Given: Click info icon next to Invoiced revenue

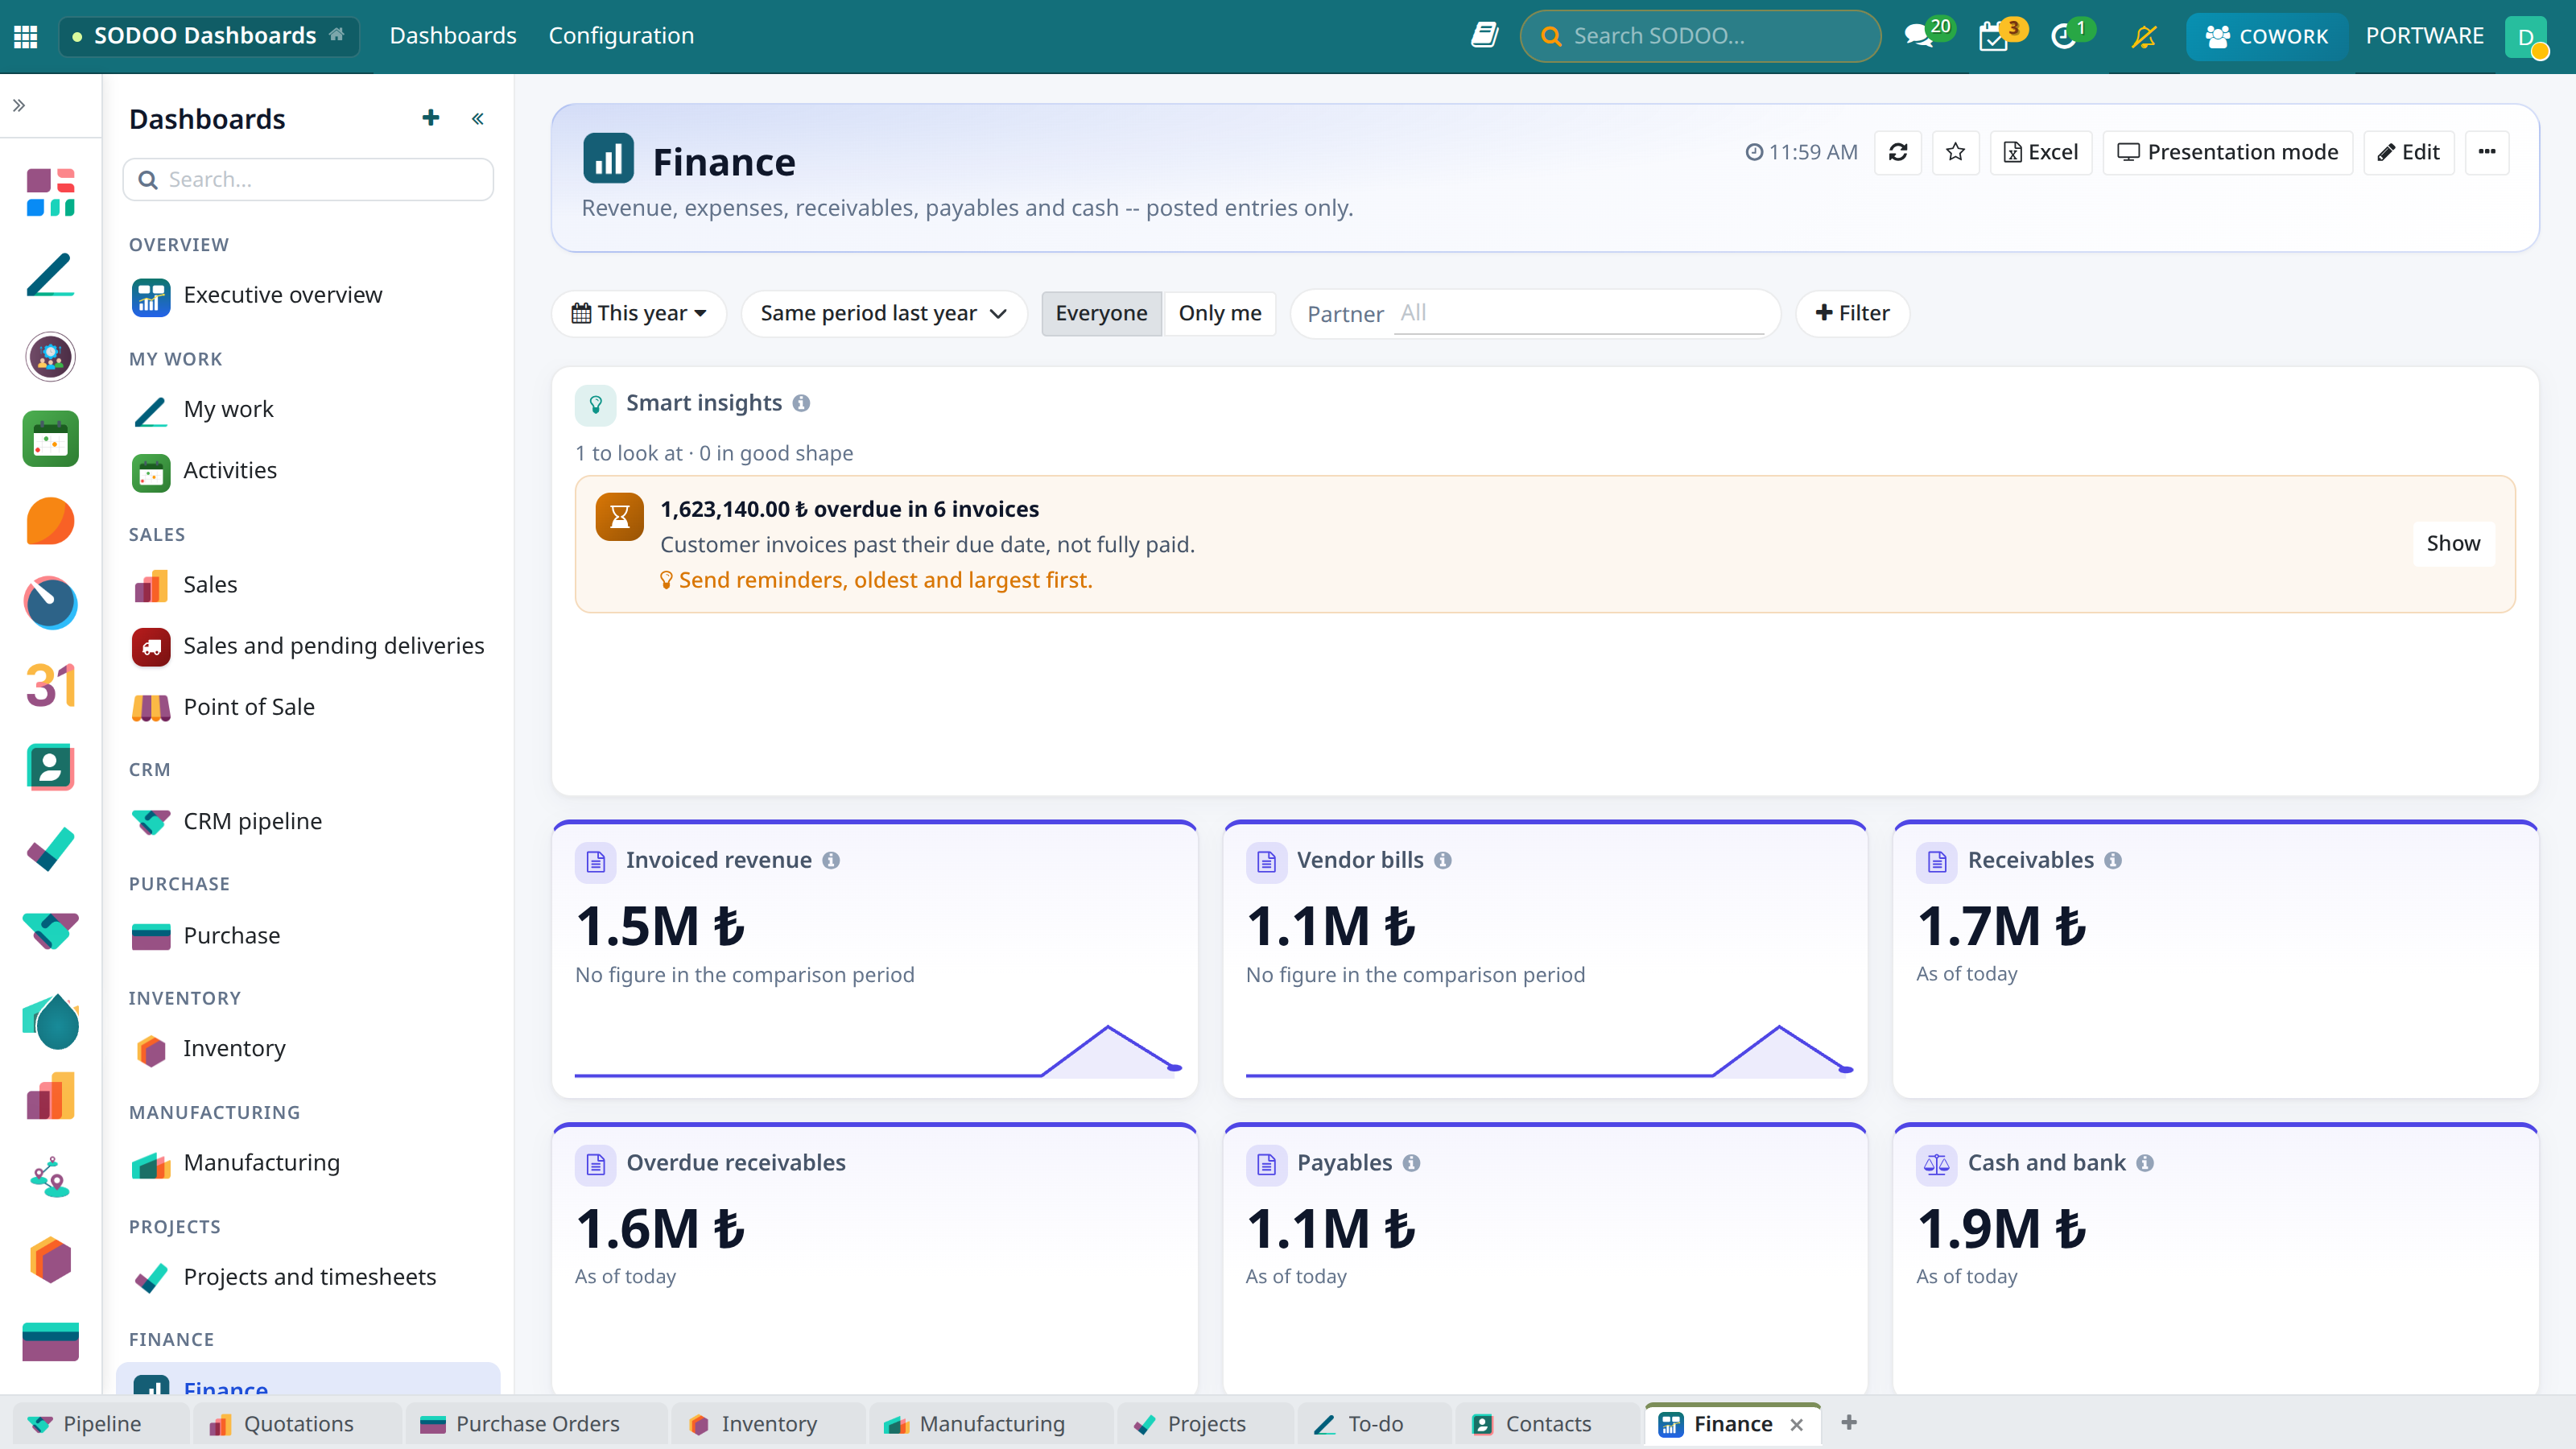Looking at the screenshot, I should click(831, 860).
